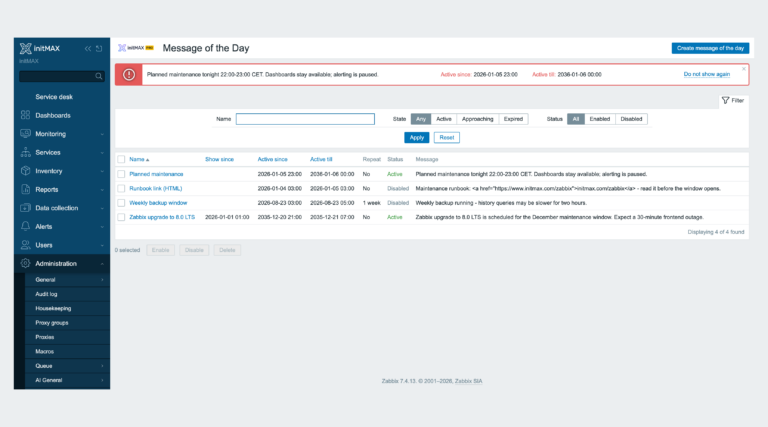Expand the AI General submenu arrow

pyautogui.click(x=102, y=380)
